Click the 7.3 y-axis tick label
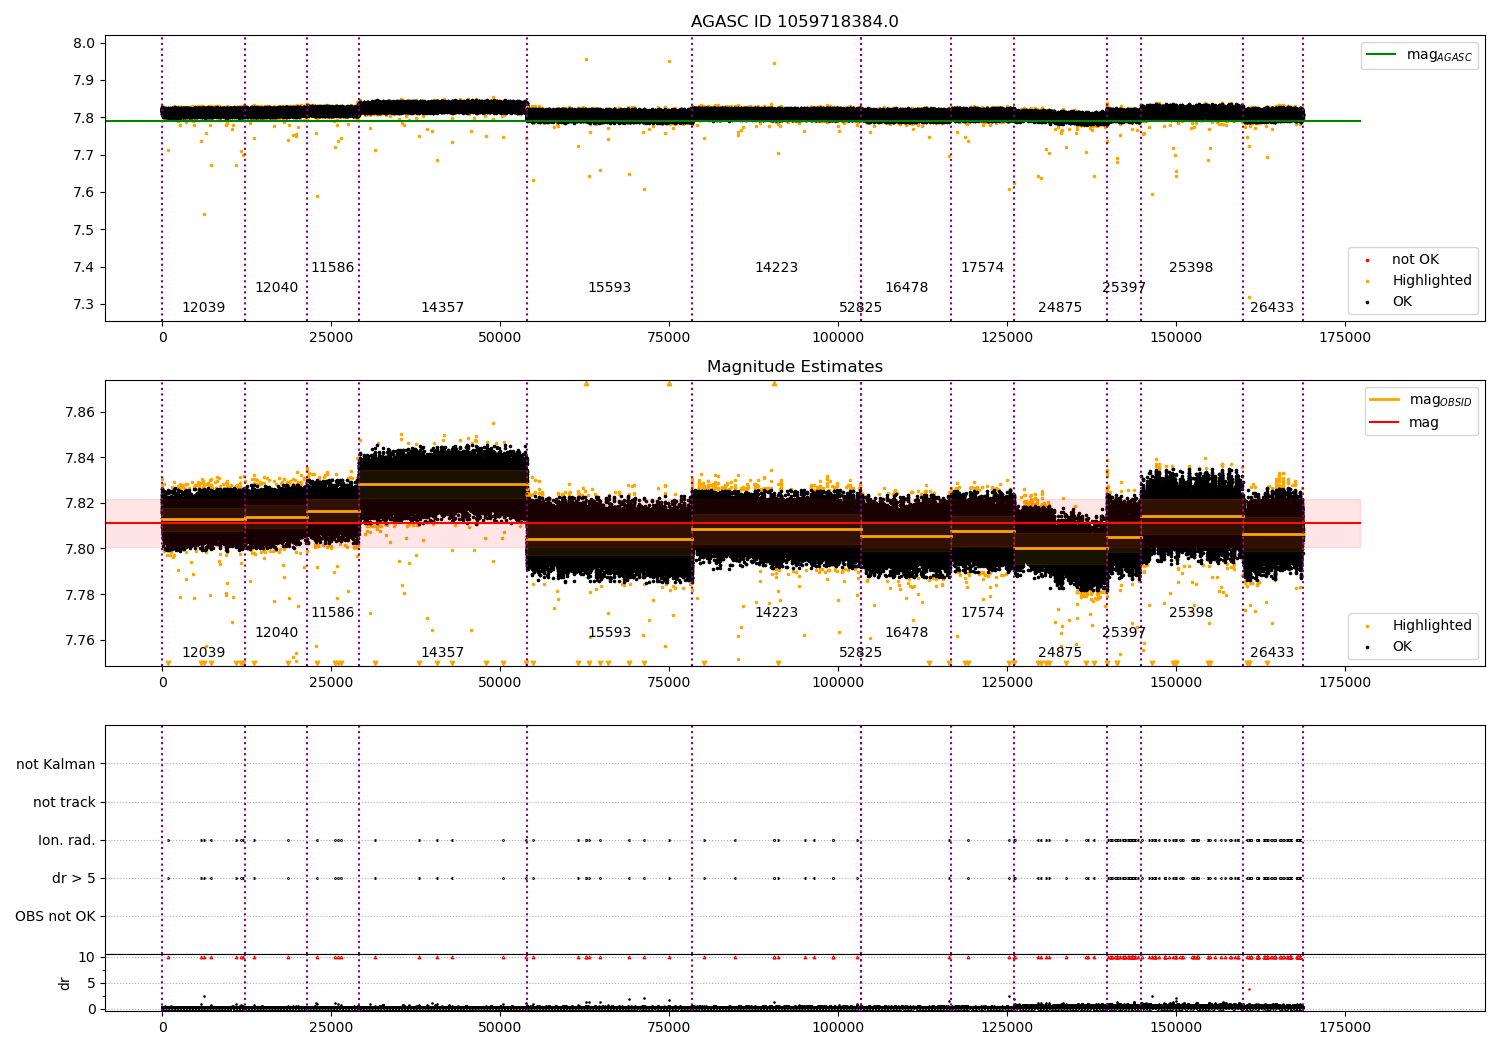The image size is (1500, 1050). (85, 305)
